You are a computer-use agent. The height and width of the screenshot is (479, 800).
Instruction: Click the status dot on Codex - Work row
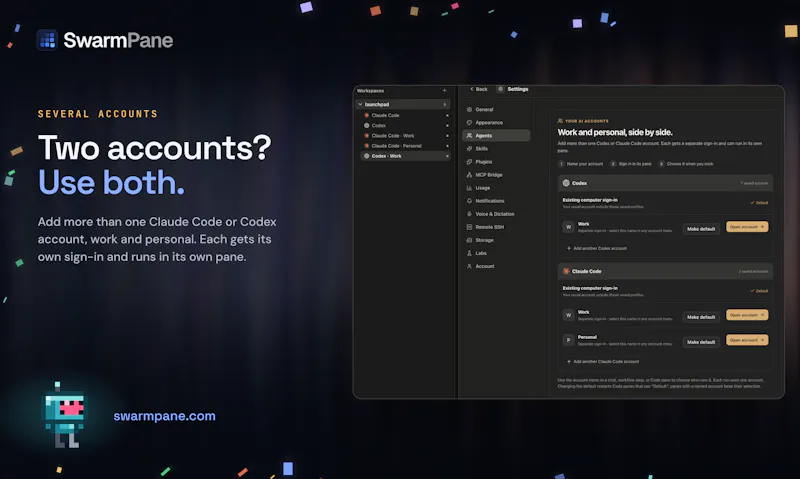coord(447,156)
